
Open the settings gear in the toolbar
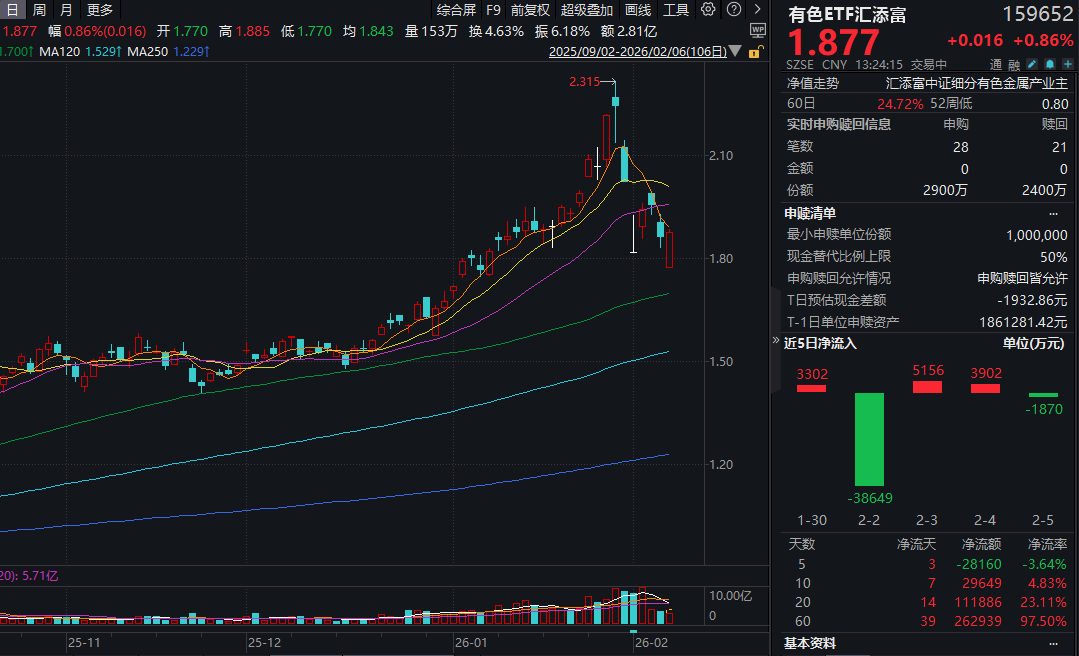pos(708,10)
